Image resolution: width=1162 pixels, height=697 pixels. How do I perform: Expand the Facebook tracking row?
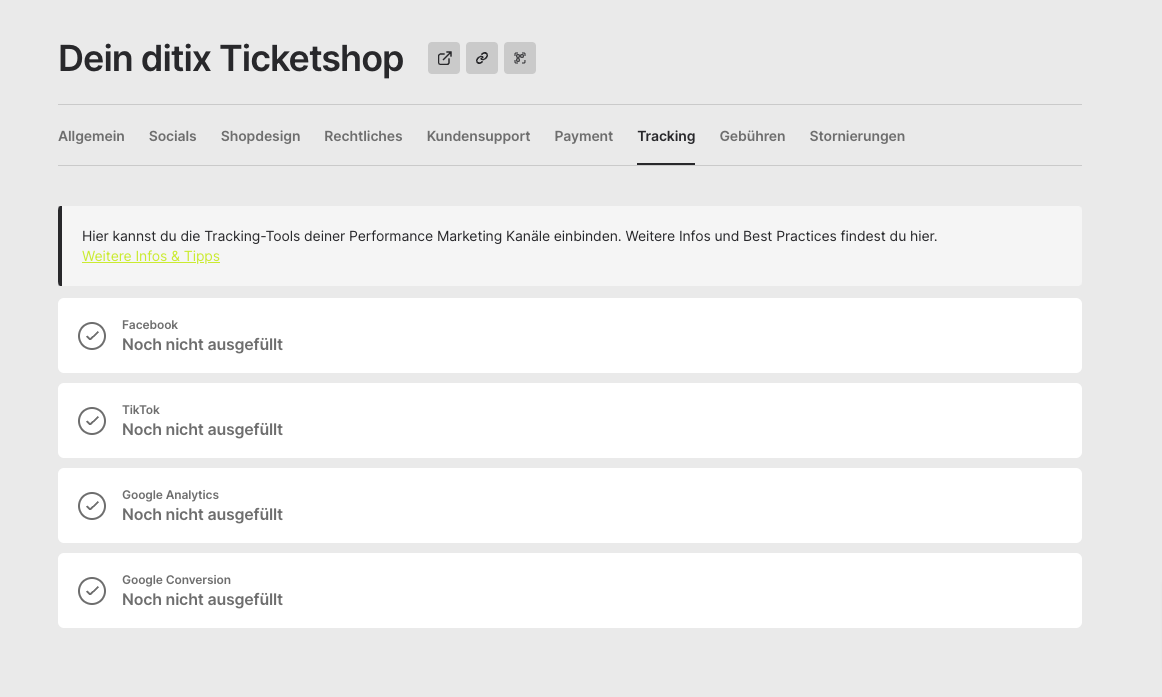coord(570,336)
